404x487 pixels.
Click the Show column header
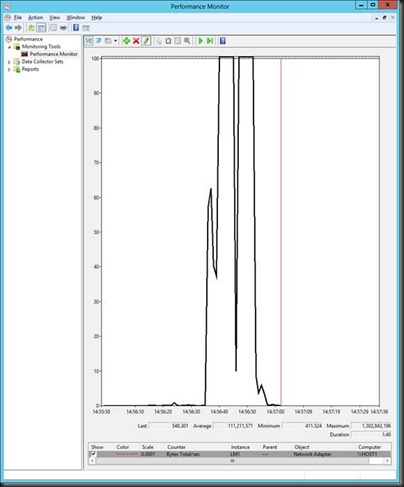tap(97, 447)
